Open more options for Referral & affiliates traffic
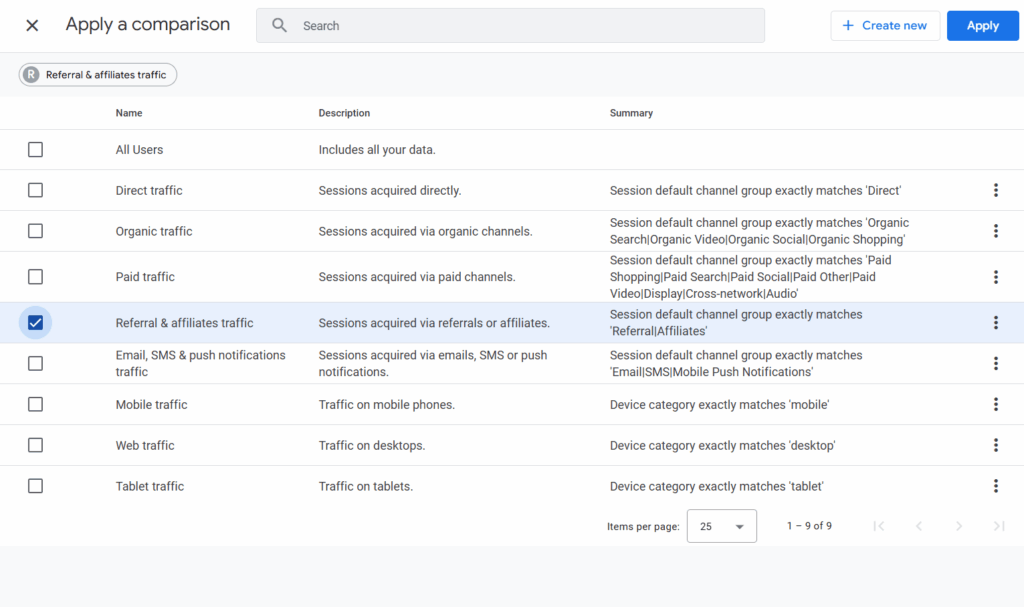The width and height of the screenshot is (1024, 607). [x=995, y=323]
